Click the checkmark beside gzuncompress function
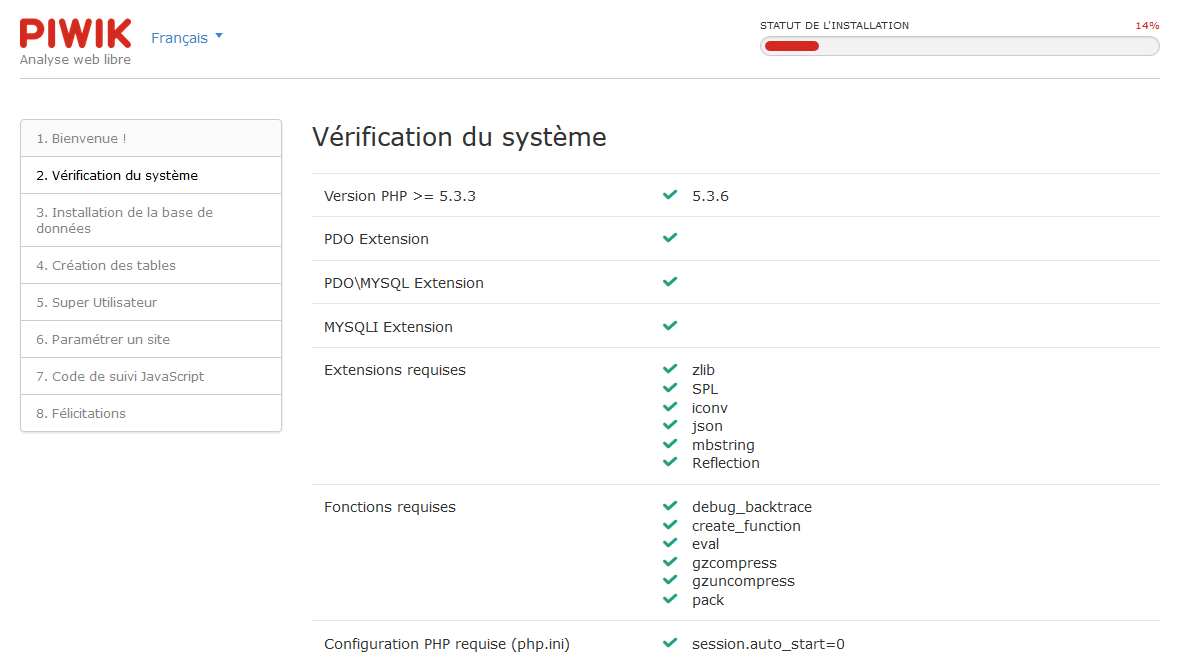The image size is (1187, 663). point(670,581)
